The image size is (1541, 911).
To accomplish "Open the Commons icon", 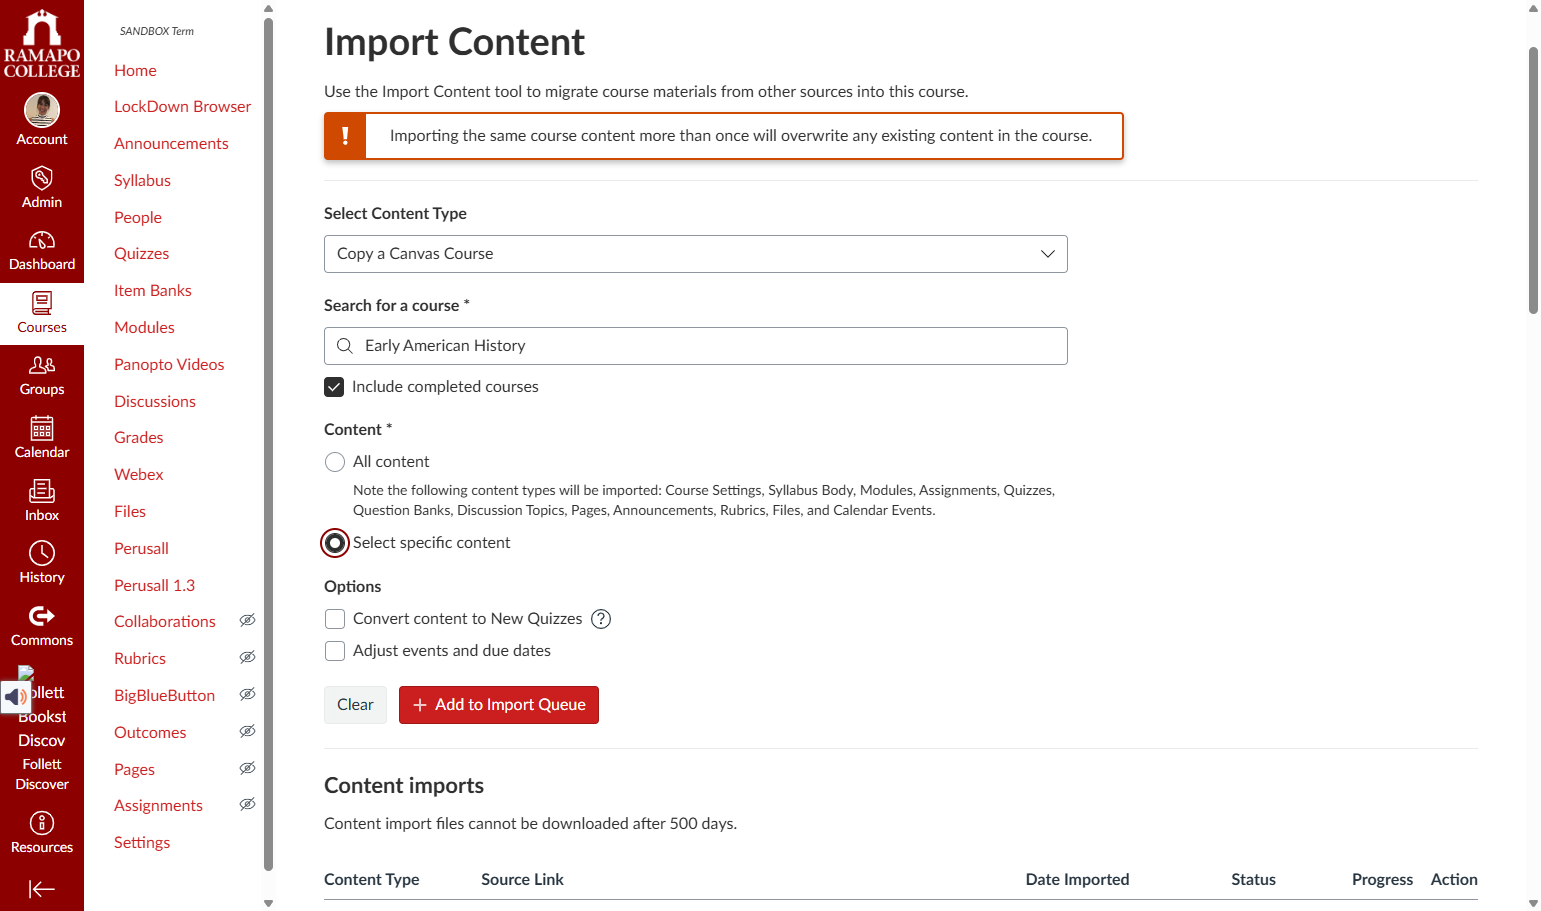I will pyautogui.click(x=42, y=616).
